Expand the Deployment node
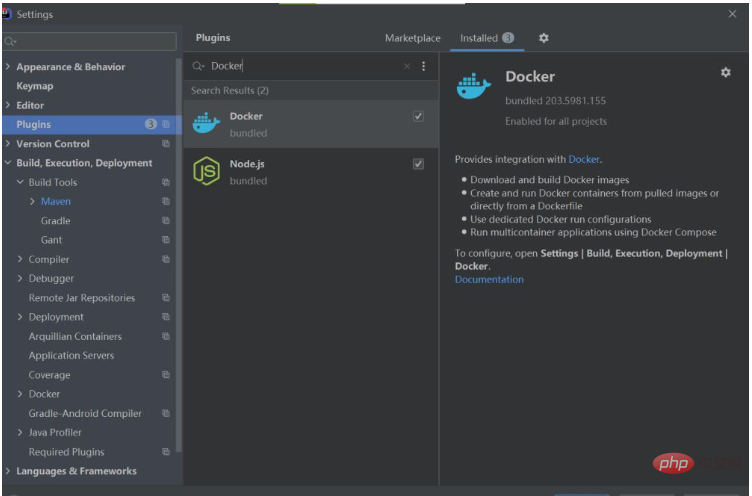 tap(20, 317)
